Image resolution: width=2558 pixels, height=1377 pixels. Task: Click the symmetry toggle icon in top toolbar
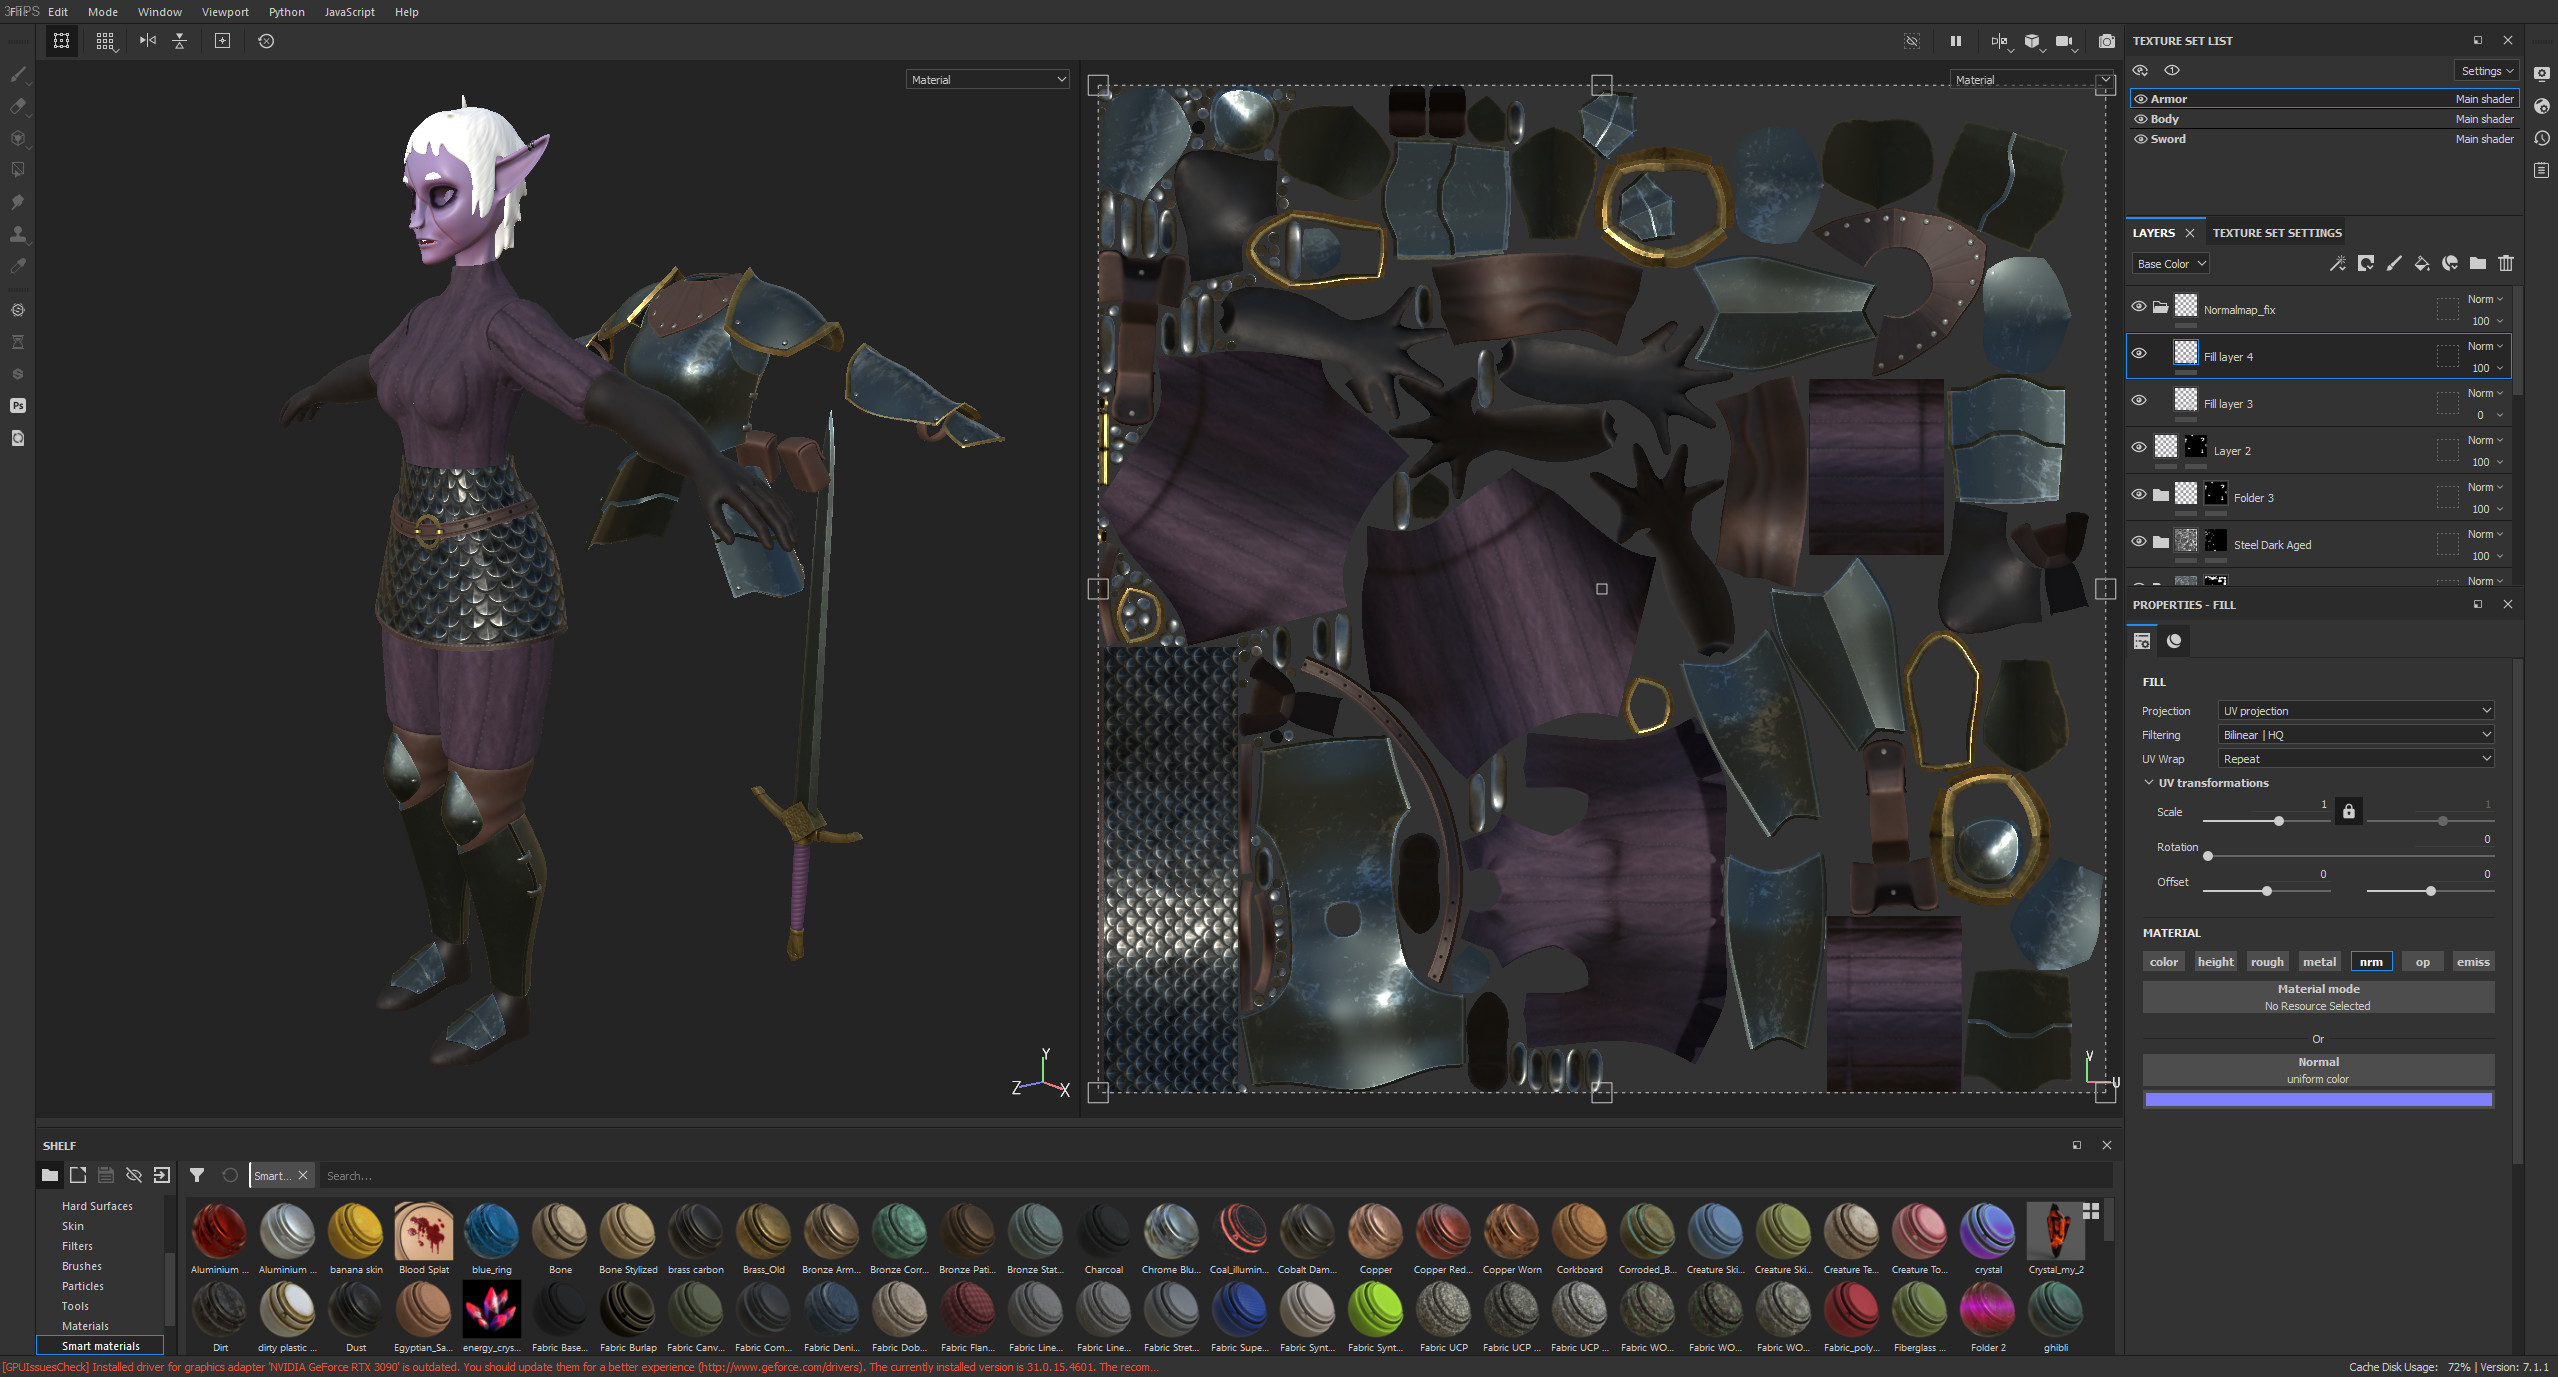tap(148, 41)
